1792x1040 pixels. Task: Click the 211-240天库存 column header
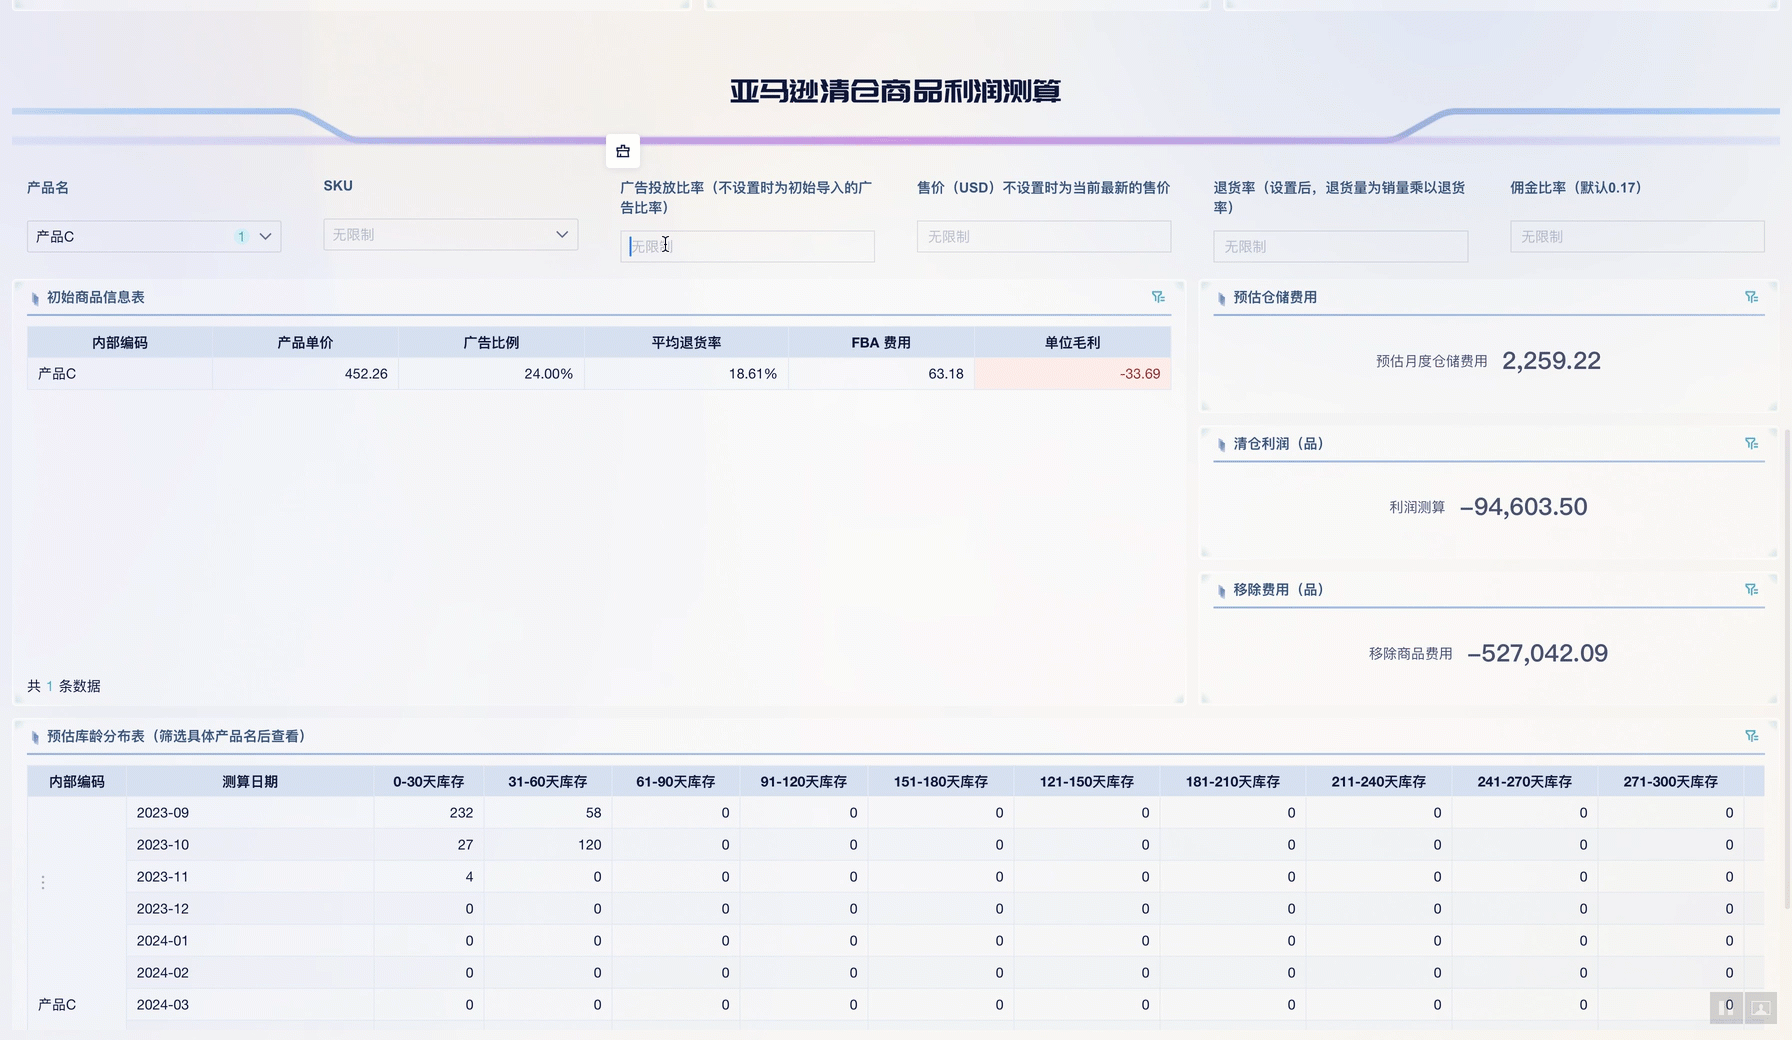click(1378, 781)
